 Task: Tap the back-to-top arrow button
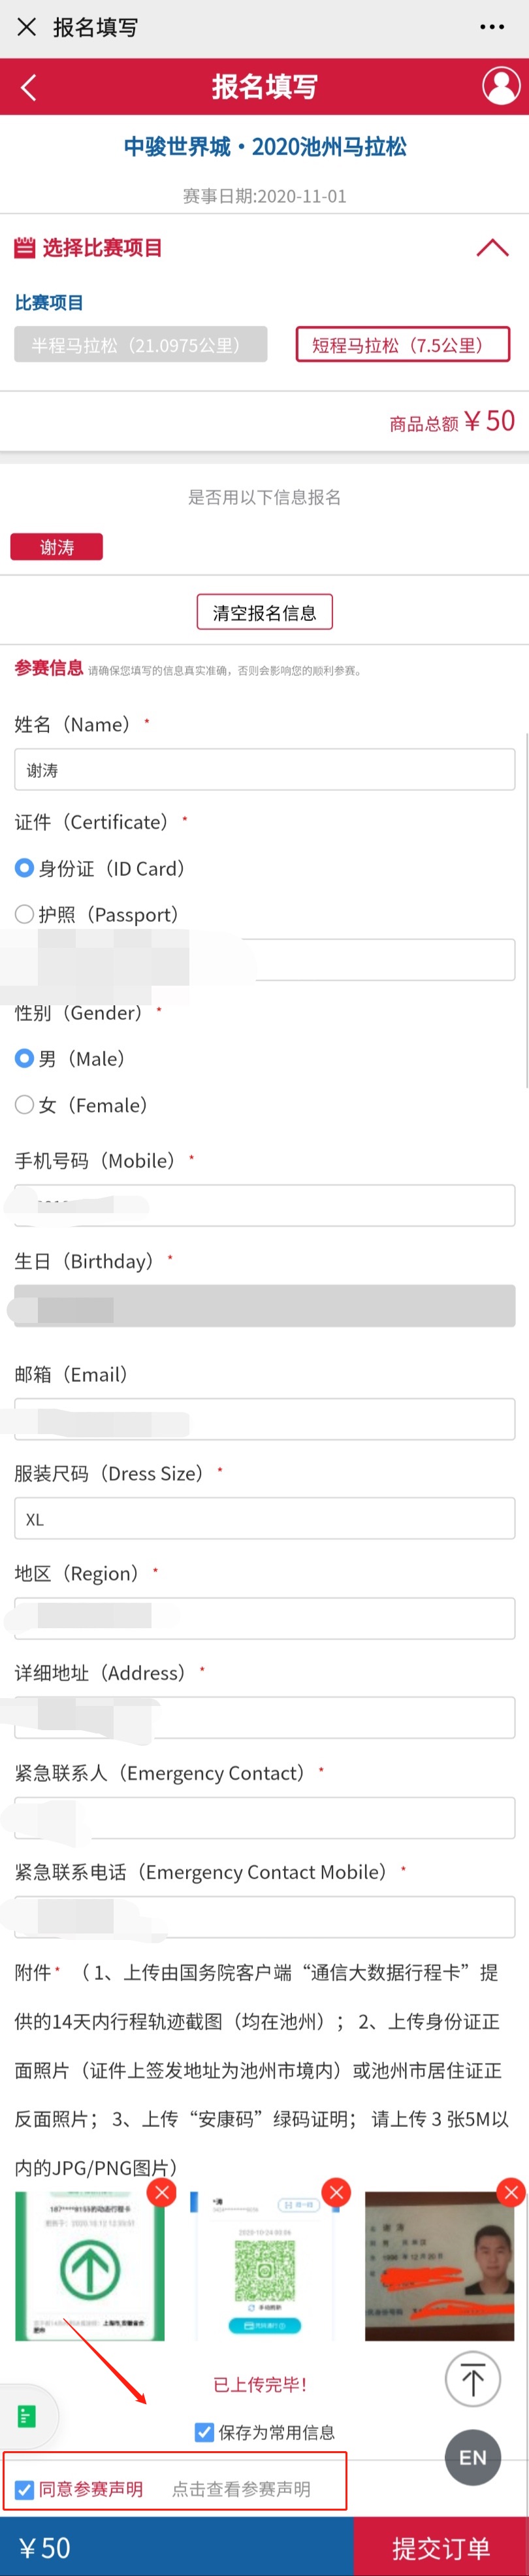point(473,2380)
